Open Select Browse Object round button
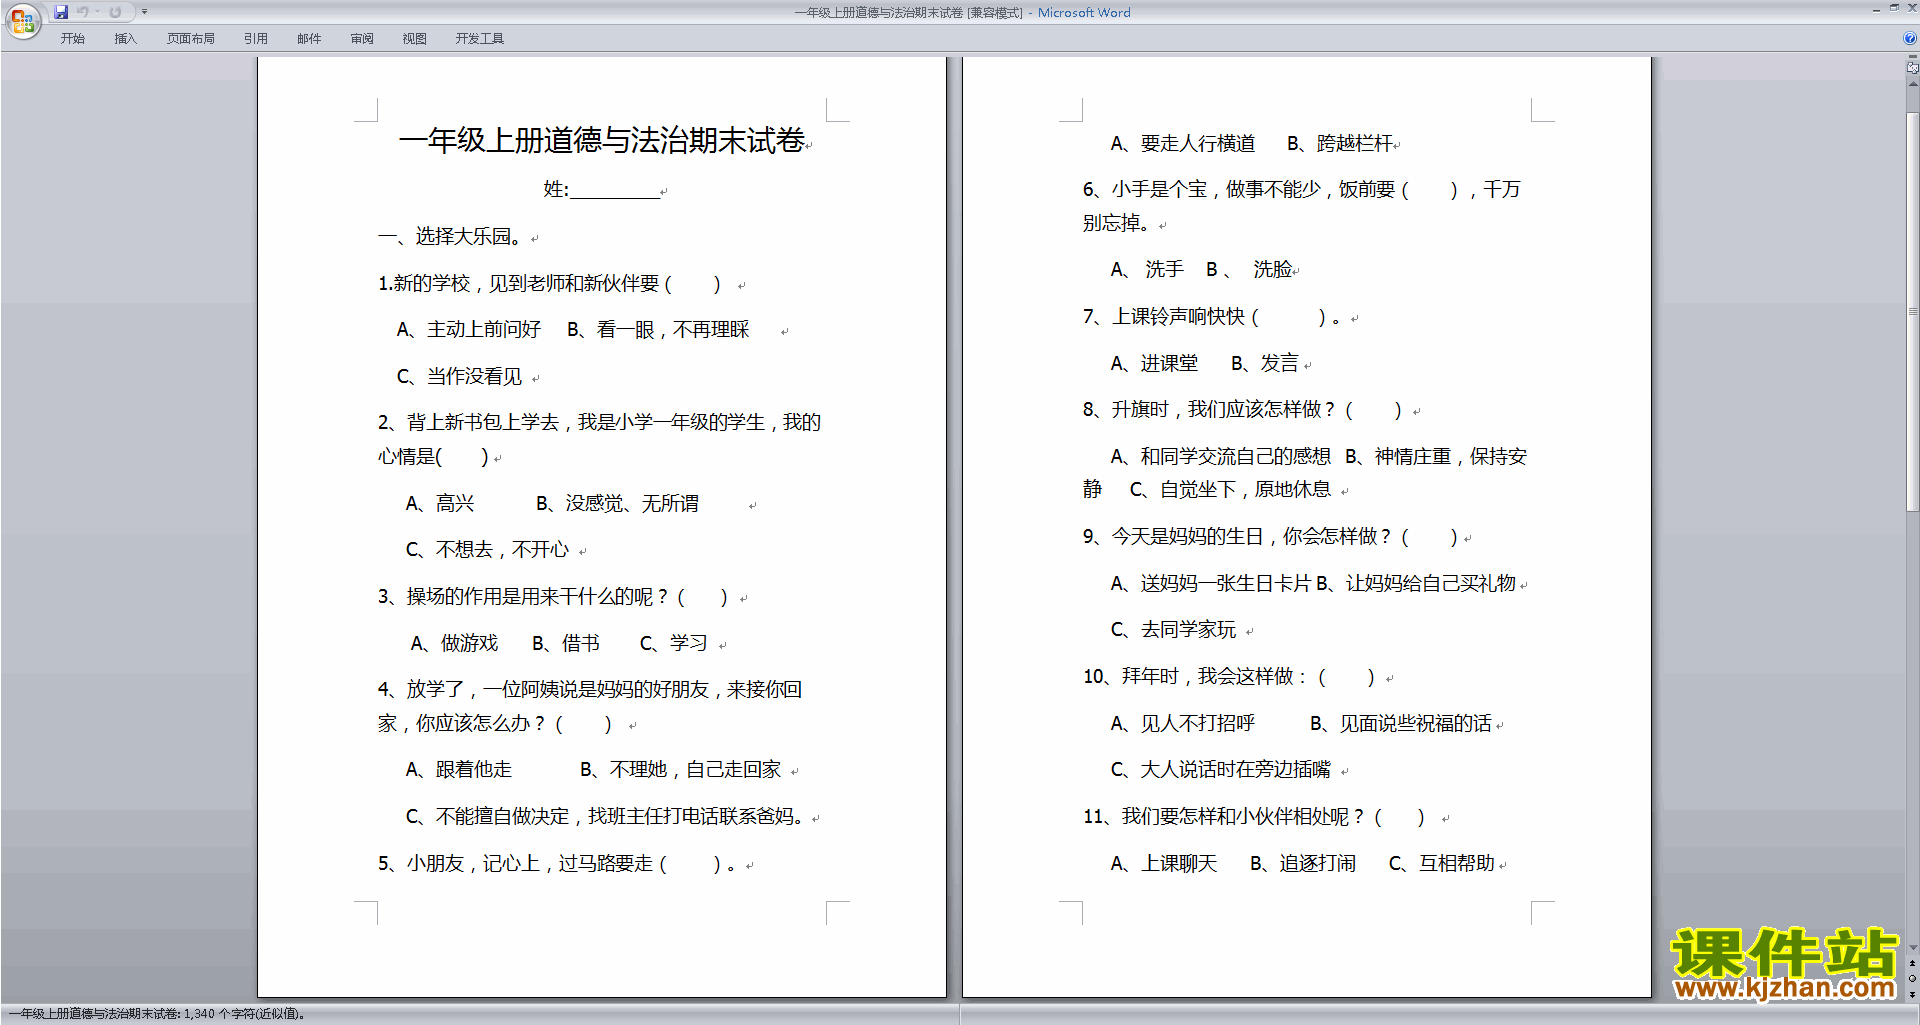 pyautogui.click(x=1912, y=979)
